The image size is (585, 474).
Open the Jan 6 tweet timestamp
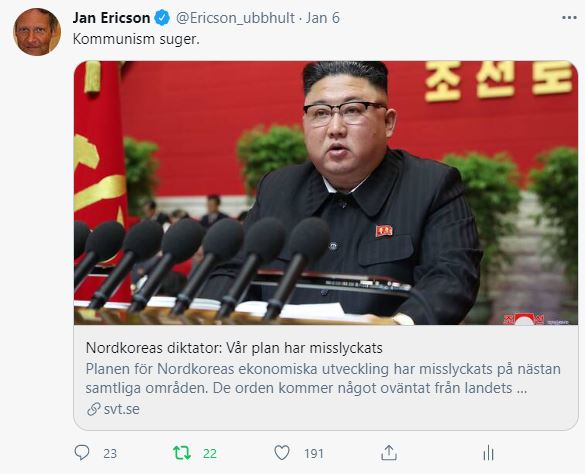(323, 18)
